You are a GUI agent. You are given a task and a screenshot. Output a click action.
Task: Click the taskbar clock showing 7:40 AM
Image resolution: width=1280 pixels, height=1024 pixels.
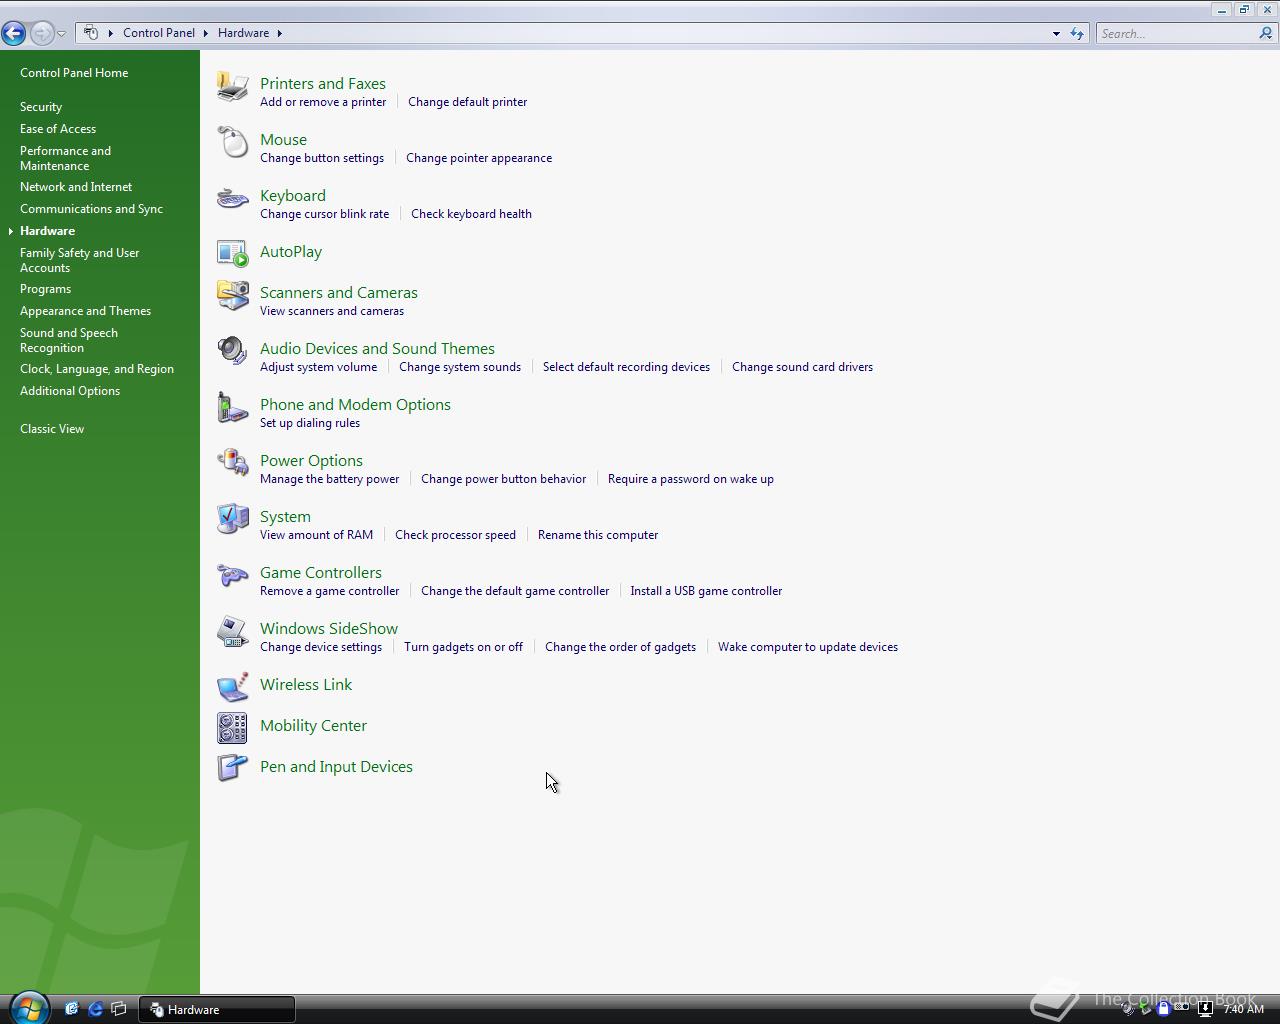[1244, 1009]
